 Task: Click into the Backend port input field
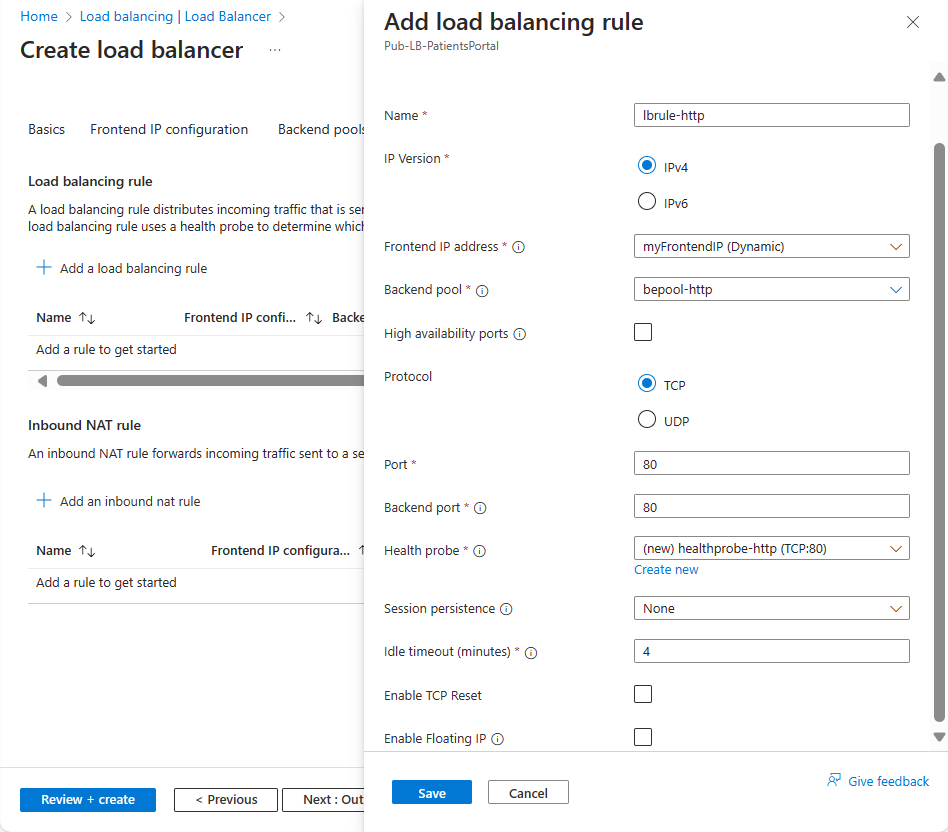click(x=771, y=506)
